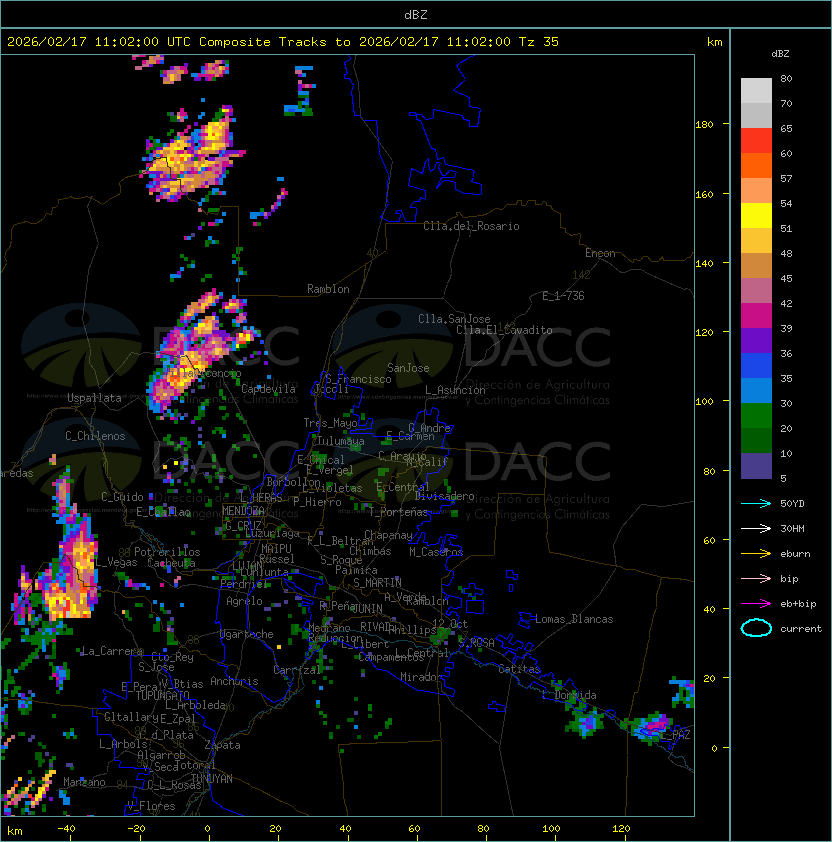832x842 pixels.
Task: Click the Lomas_Blancas label
Action: tap(574, 619)
